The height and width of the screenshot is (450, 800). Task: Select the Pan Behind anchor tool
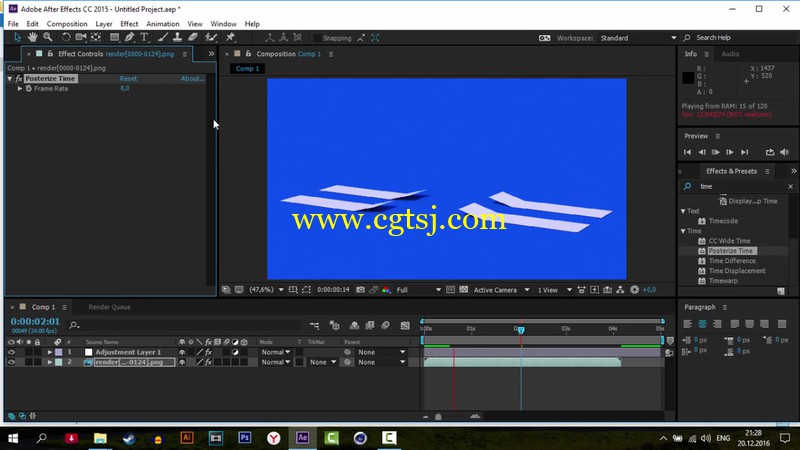[x=95, y=37]
